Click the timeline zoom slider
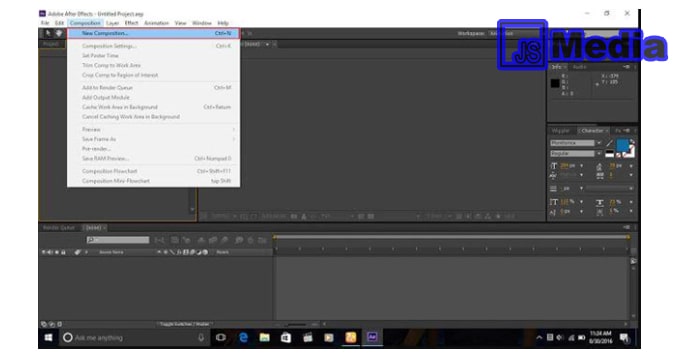 (x=297, y=324)
